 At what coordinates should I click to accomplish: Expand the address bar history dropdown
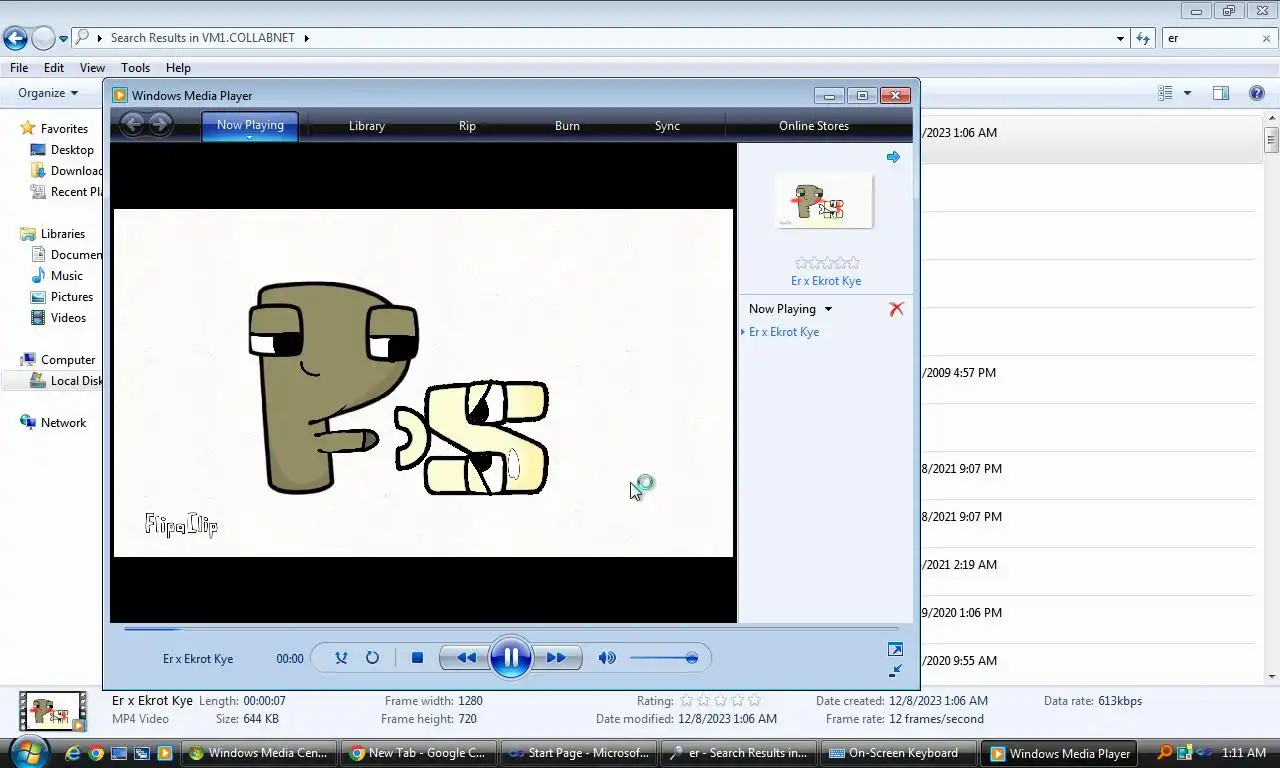click(x=1120, y=38)
